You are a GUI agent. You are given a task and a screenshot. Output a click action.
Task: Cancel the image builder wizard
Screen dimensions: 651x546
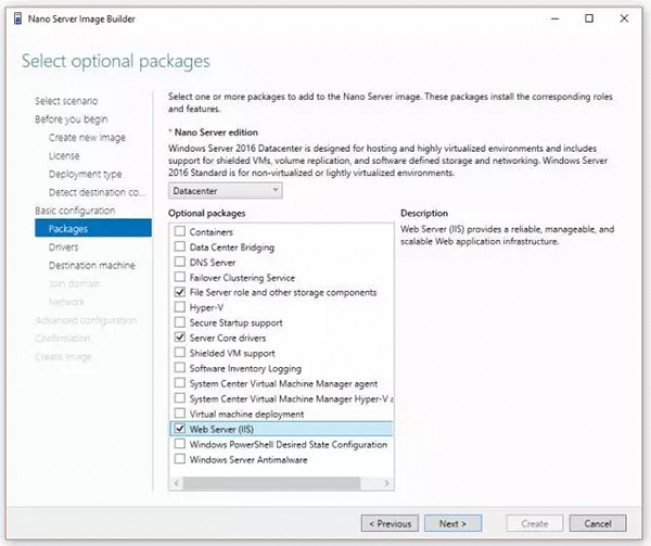(x=598, y=524)
